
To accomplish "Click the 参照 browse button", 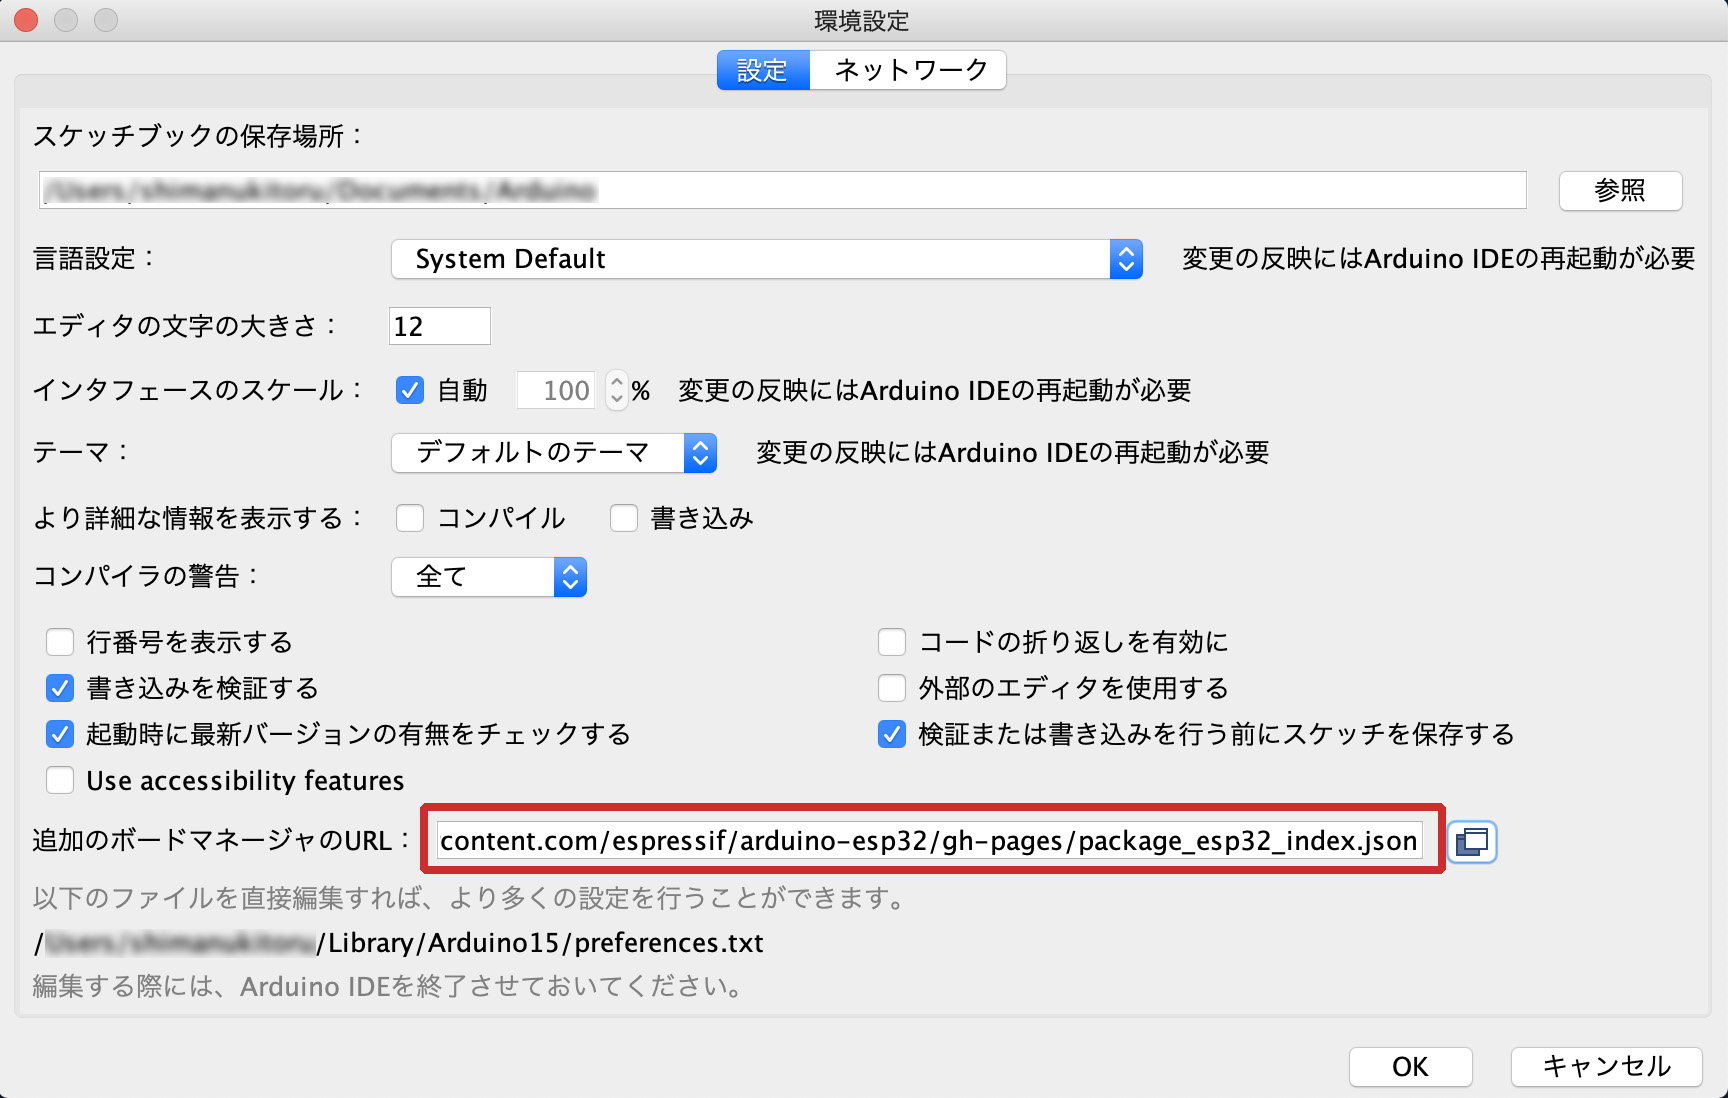I will point(1619,190).
